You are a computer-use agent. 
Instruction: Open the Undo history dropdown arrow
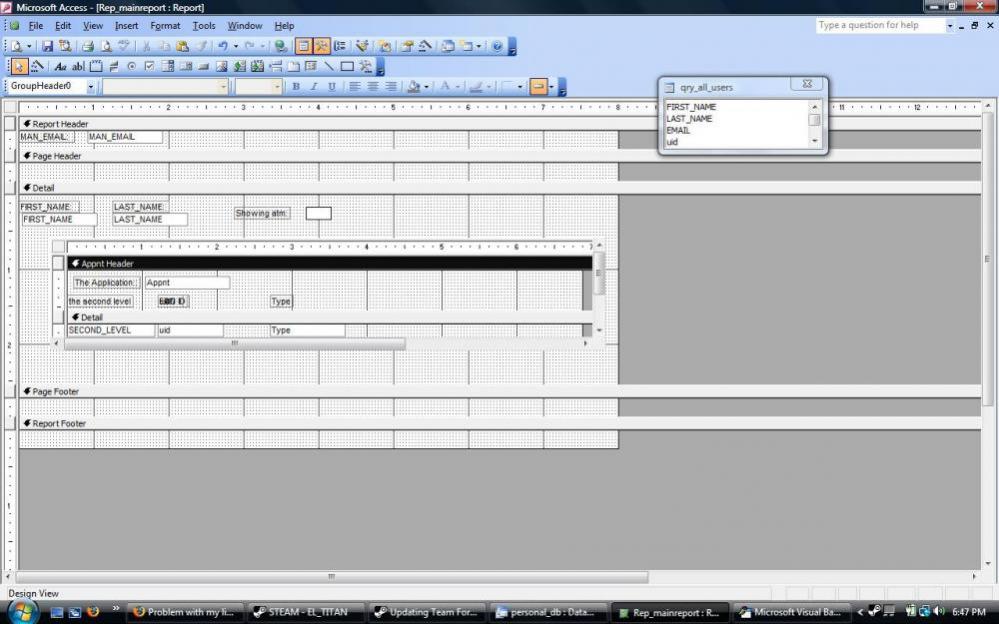click(x=236, y=47)
